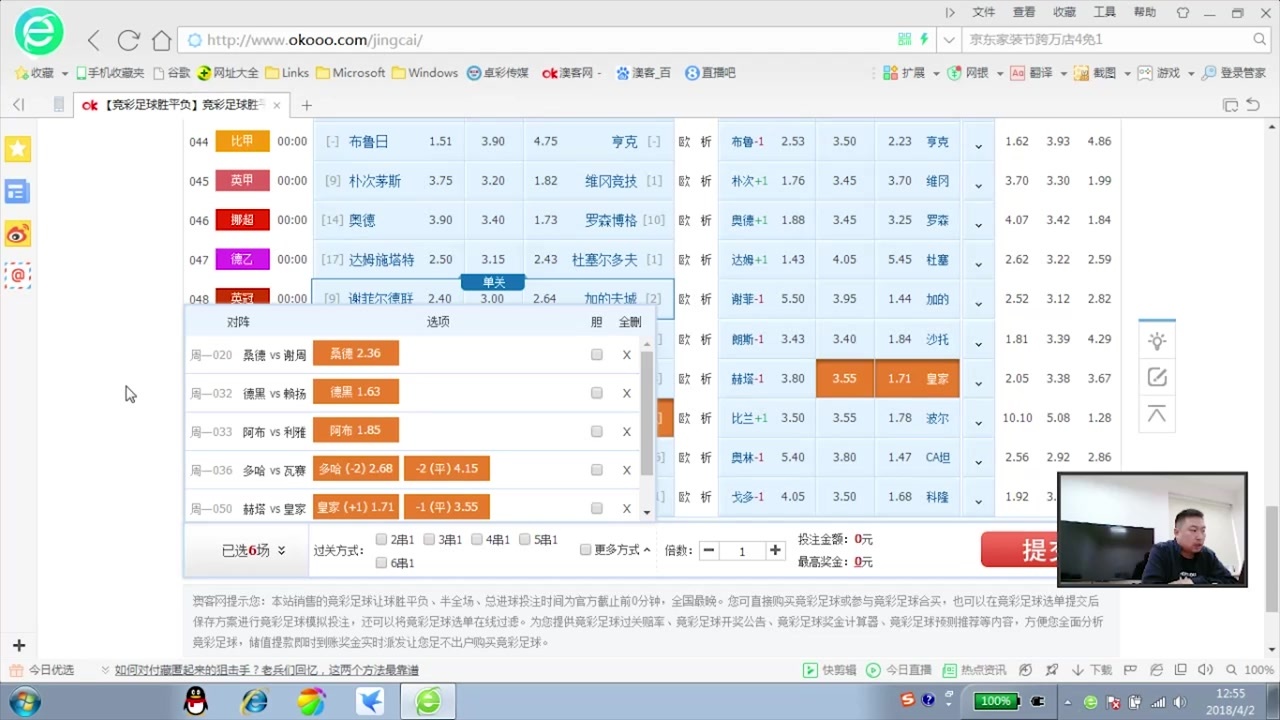Jump to page top with the up arrow icon
1280x720 pixels.
click(x=1157, y=413)
